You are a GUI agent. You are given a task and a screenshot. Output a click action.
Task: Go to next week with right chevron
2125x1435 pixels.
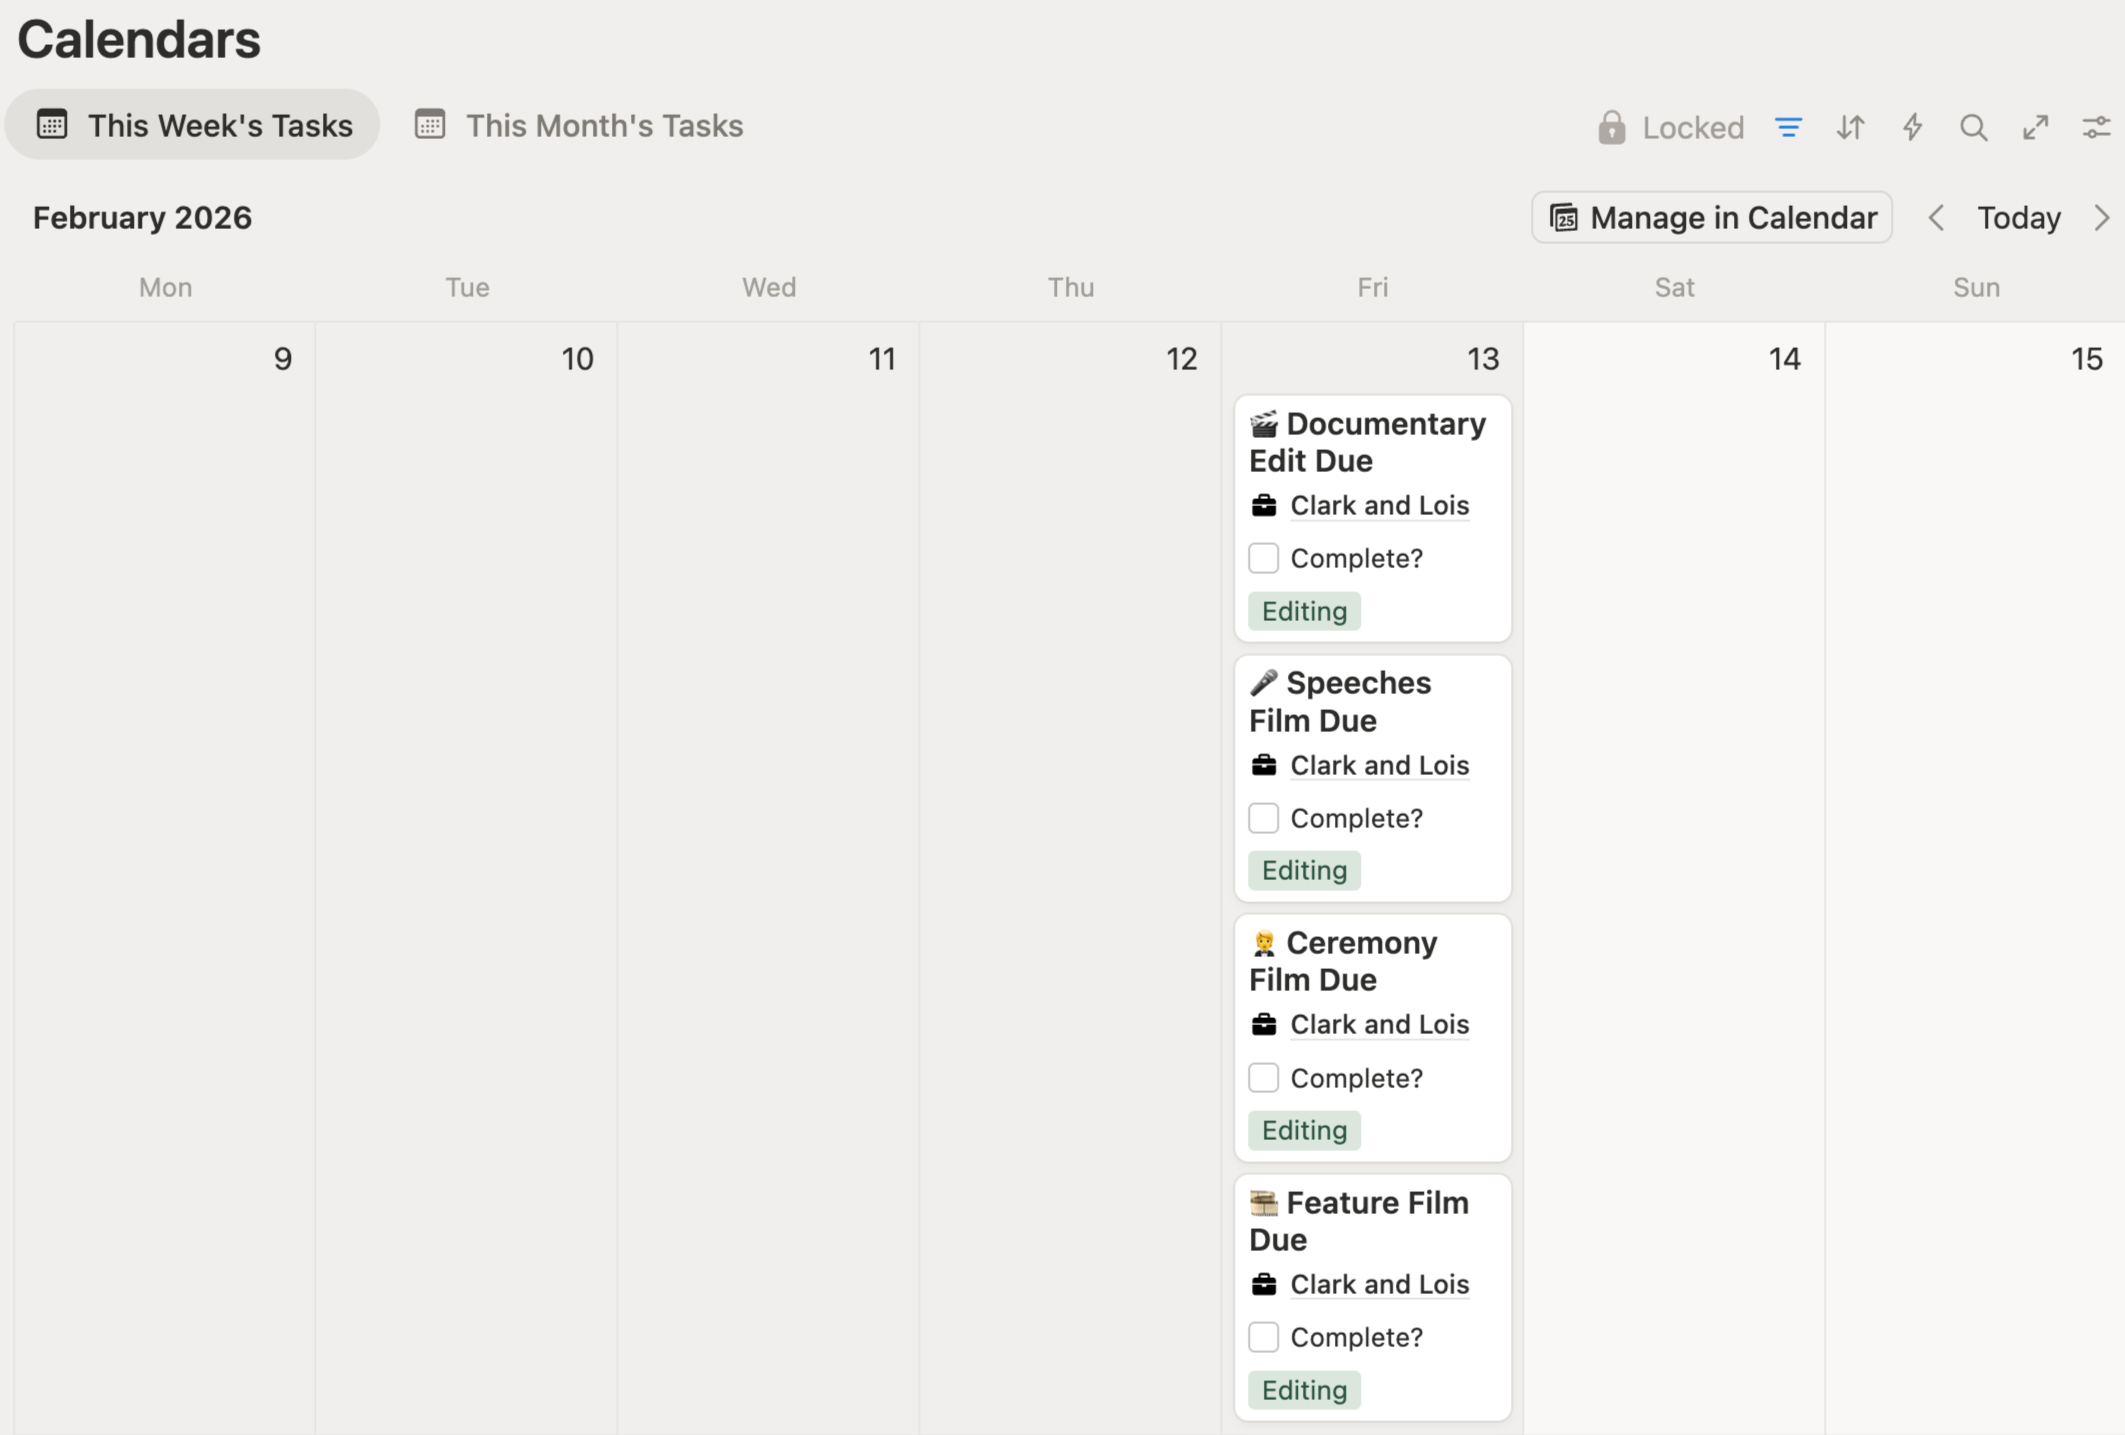[2101, 217]
